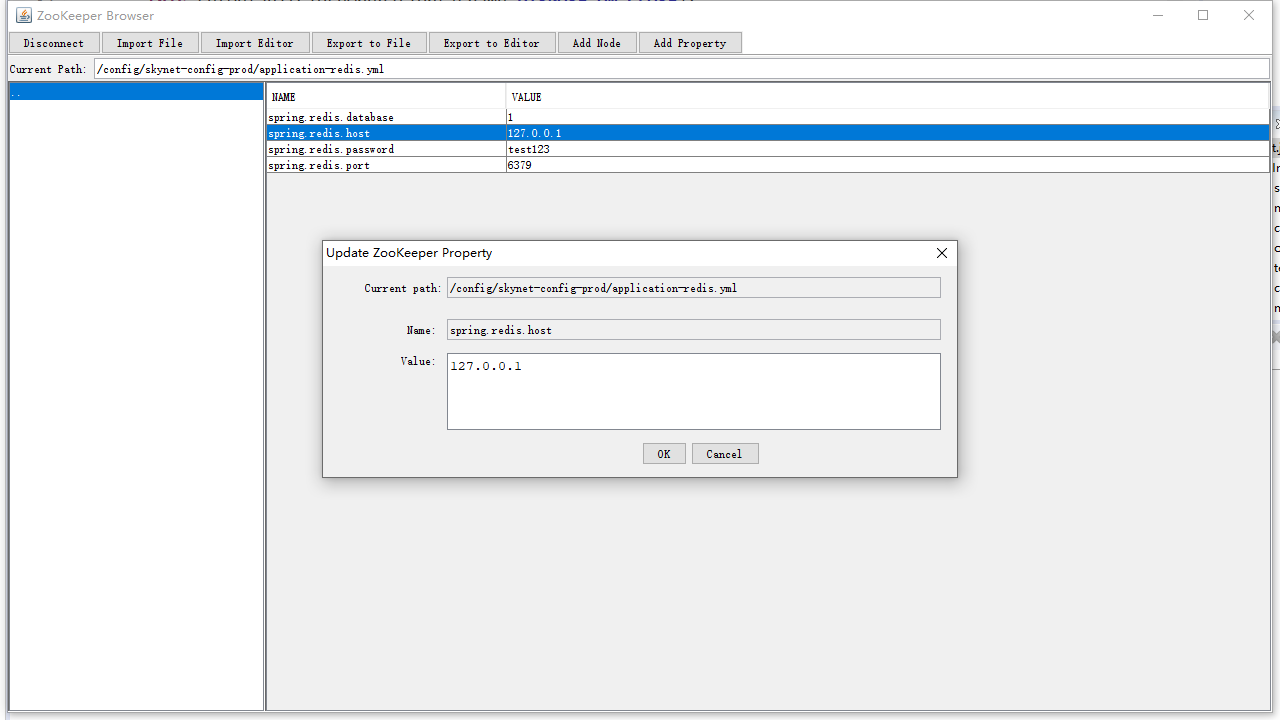Select spring.redis.host table row
The width and height of the screenshot is (1280, 720).
pyautogui.click(x=768, y=133)
